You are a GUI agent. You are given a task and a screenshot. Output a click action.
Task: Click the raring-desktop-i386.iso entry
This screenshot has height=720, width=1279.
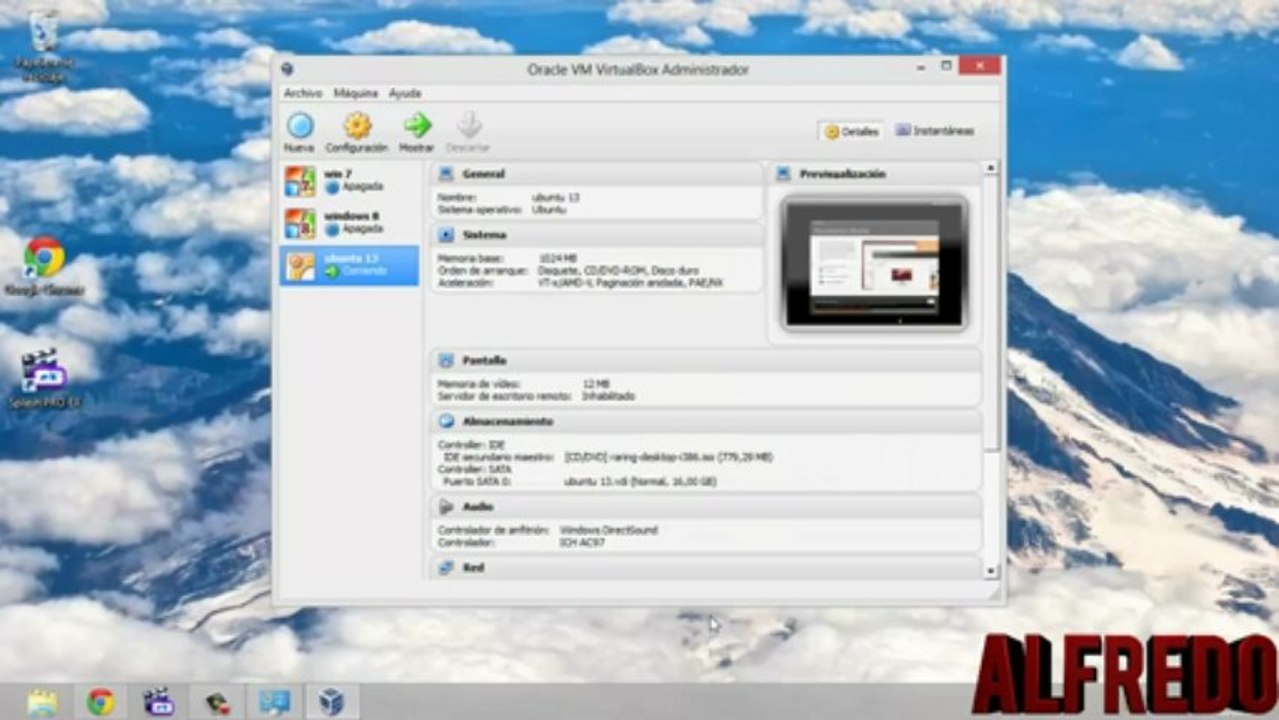point(668,457)
